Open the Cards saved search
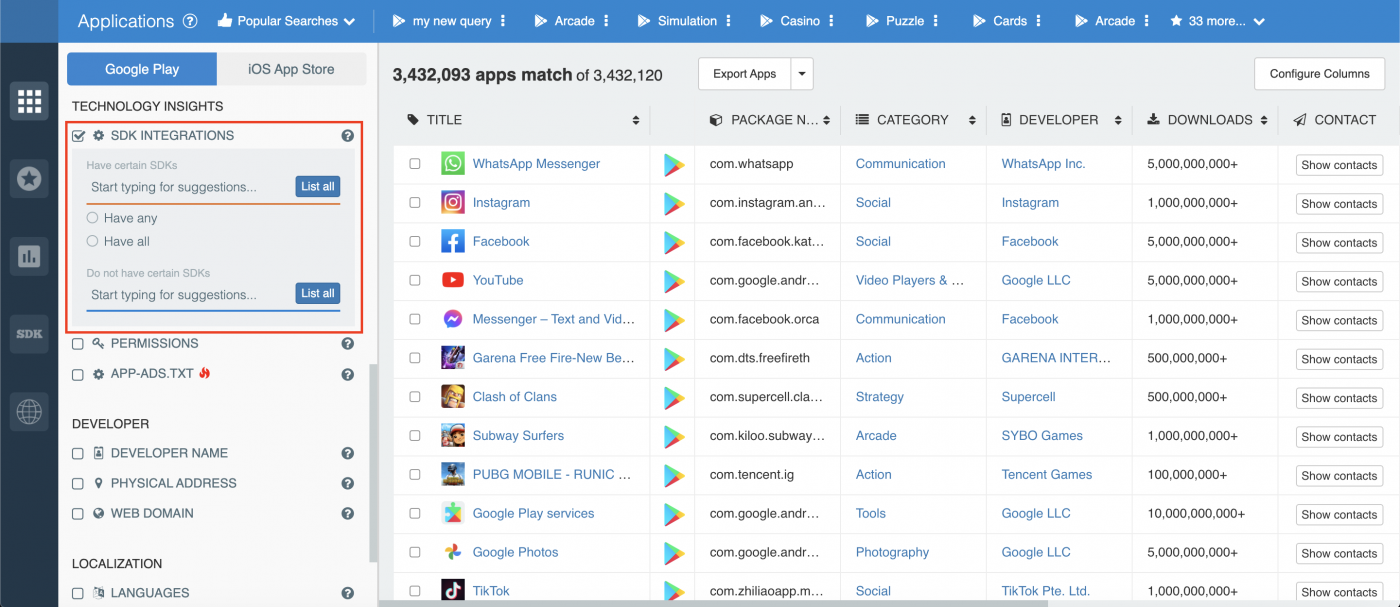Image resolution: width=1400 pixels, height=607 pixels. click(x=999, y=21)
